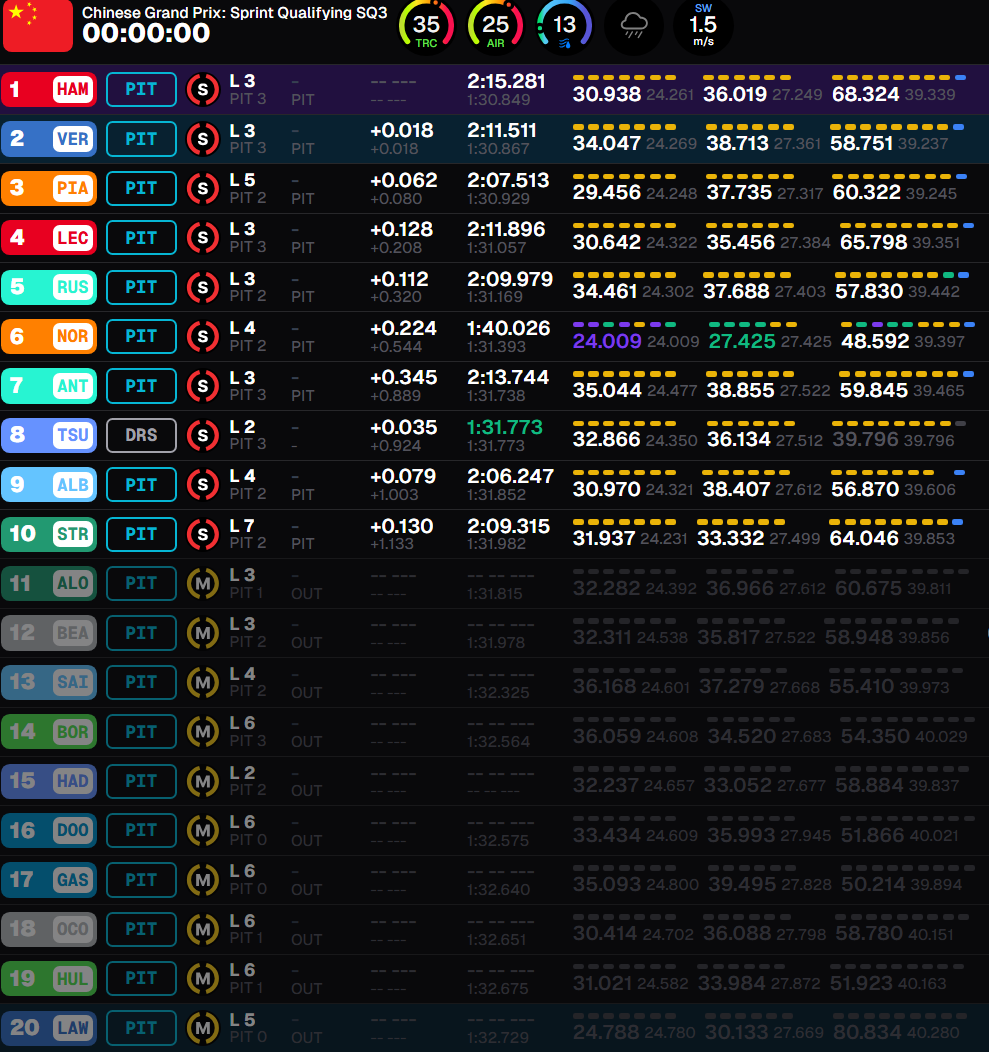This screenshot has width=989, height=1052.
Task: Click the Chinese Grand Prix Sprint Qualifying SQ3 title
Action: click(x=235, y=13)
